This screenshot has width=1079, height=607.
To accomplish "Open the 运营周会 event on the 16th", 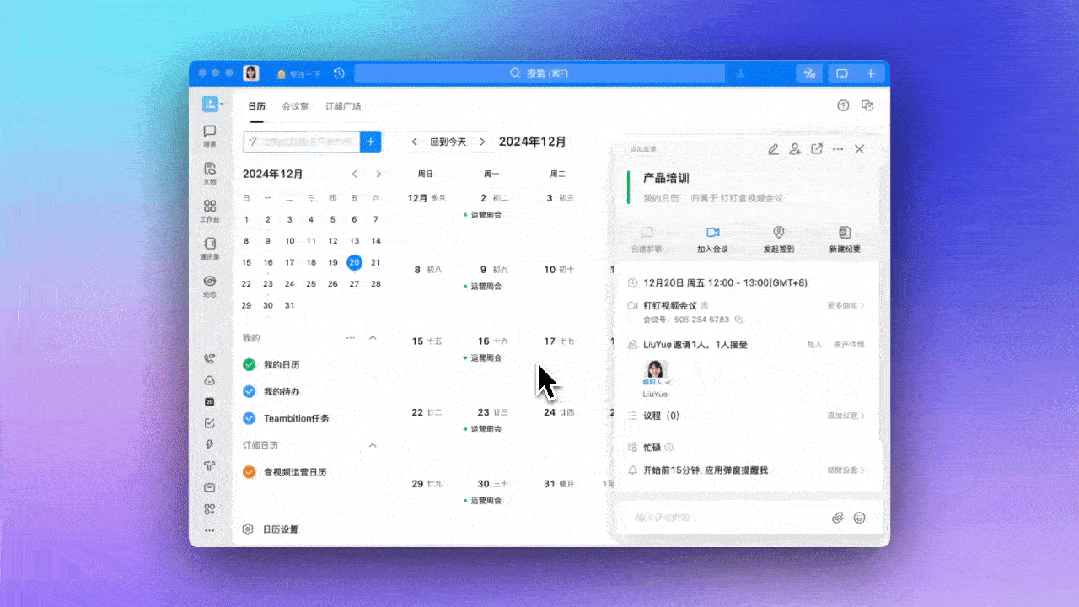I will click(x=484, y=358).
